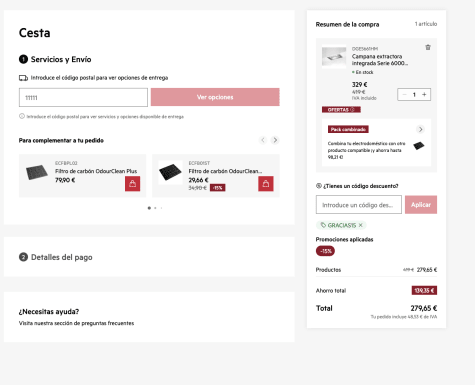Click the 329 € product price

point(359,85)
